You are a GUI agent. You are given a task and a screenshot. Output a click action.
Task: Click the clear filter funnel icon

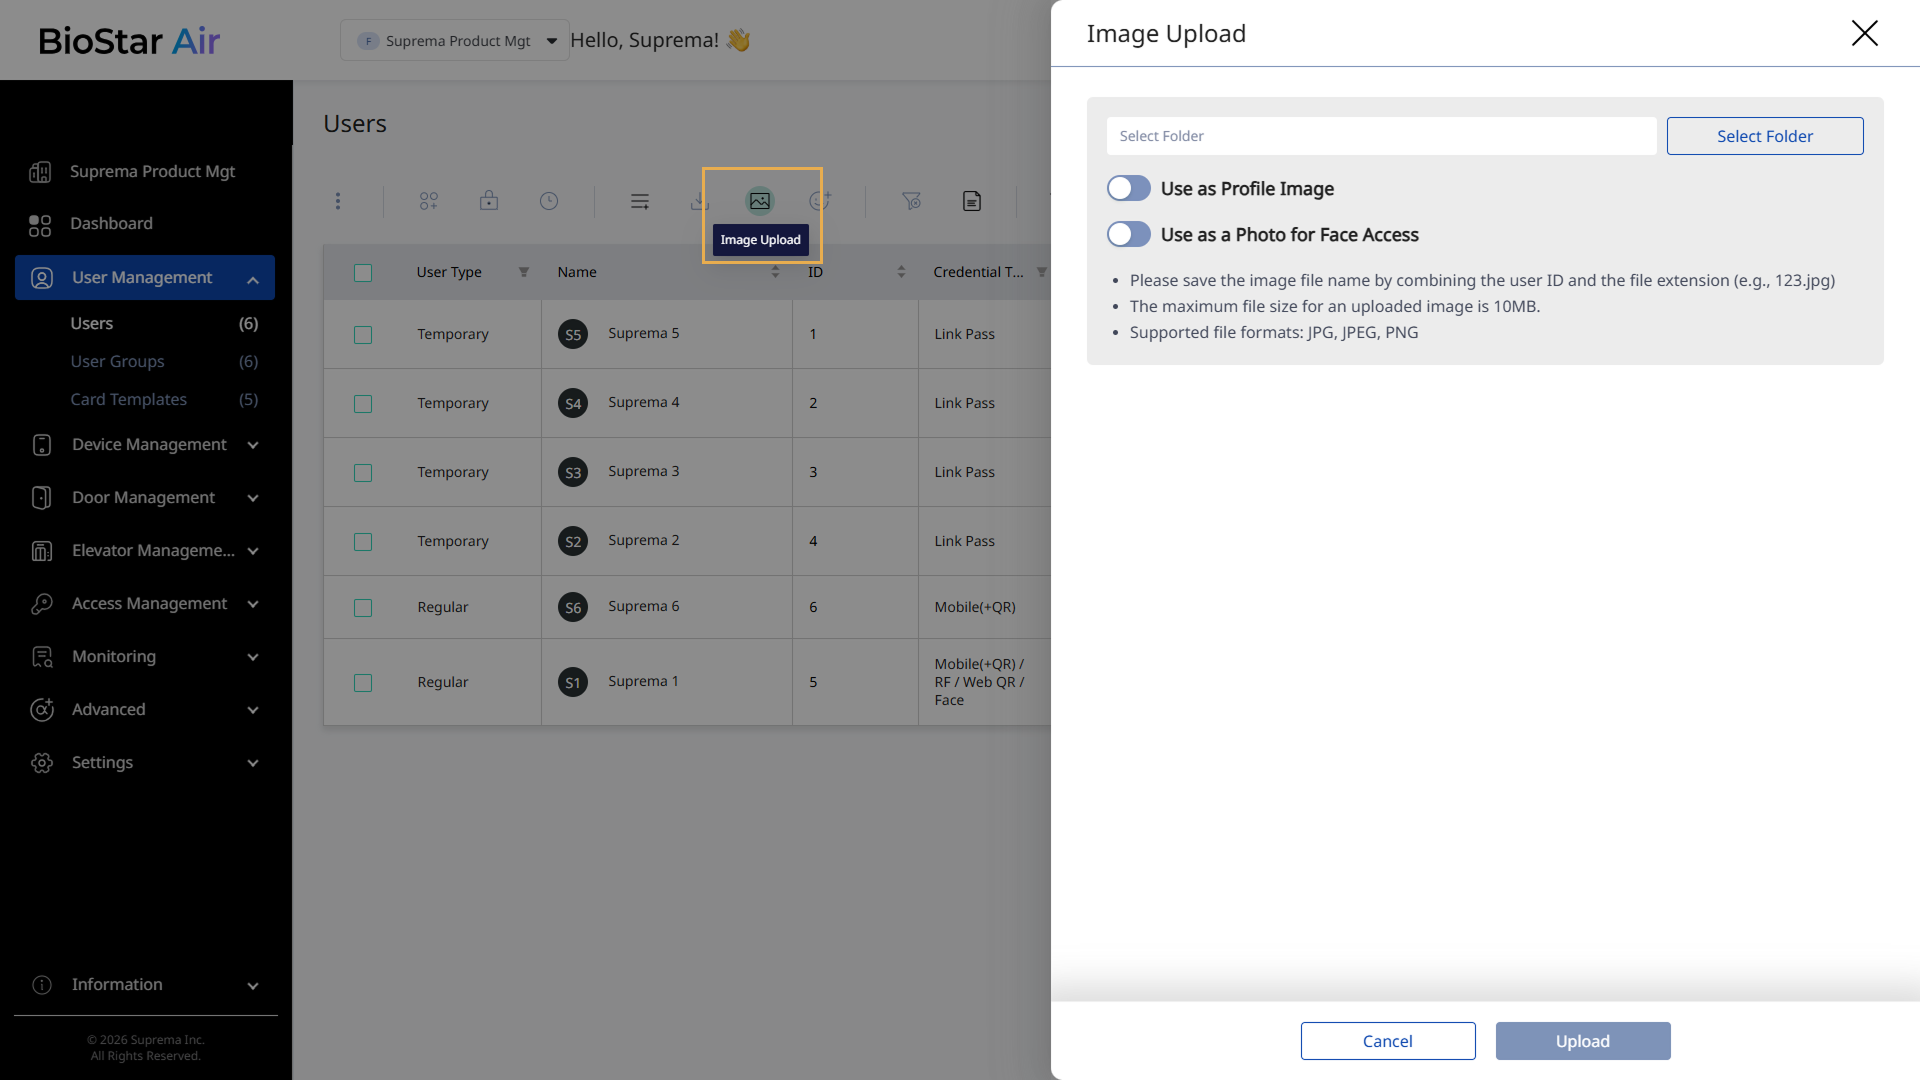coord(911,201)
